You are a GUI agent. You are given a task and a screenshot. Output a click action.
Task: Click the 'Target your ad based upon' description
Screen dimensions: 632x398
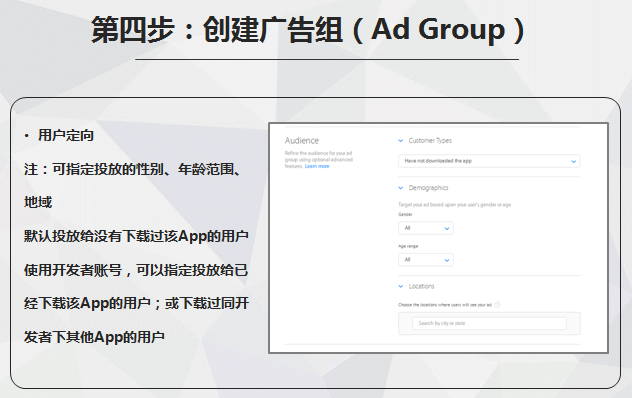[454, 205]
